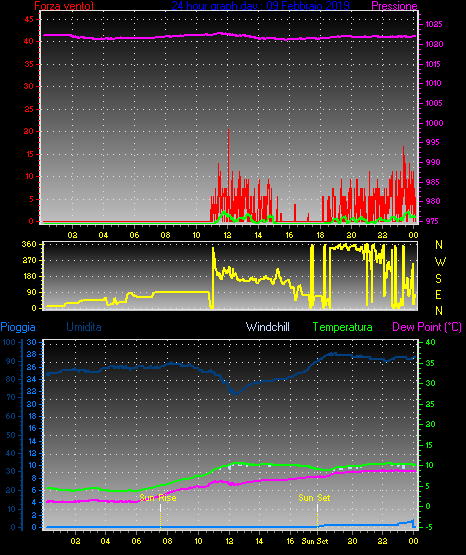This screenshot has width=466, height=555.
Task: Select the yellow '180' wind direction value
Action: coord(29,276)
